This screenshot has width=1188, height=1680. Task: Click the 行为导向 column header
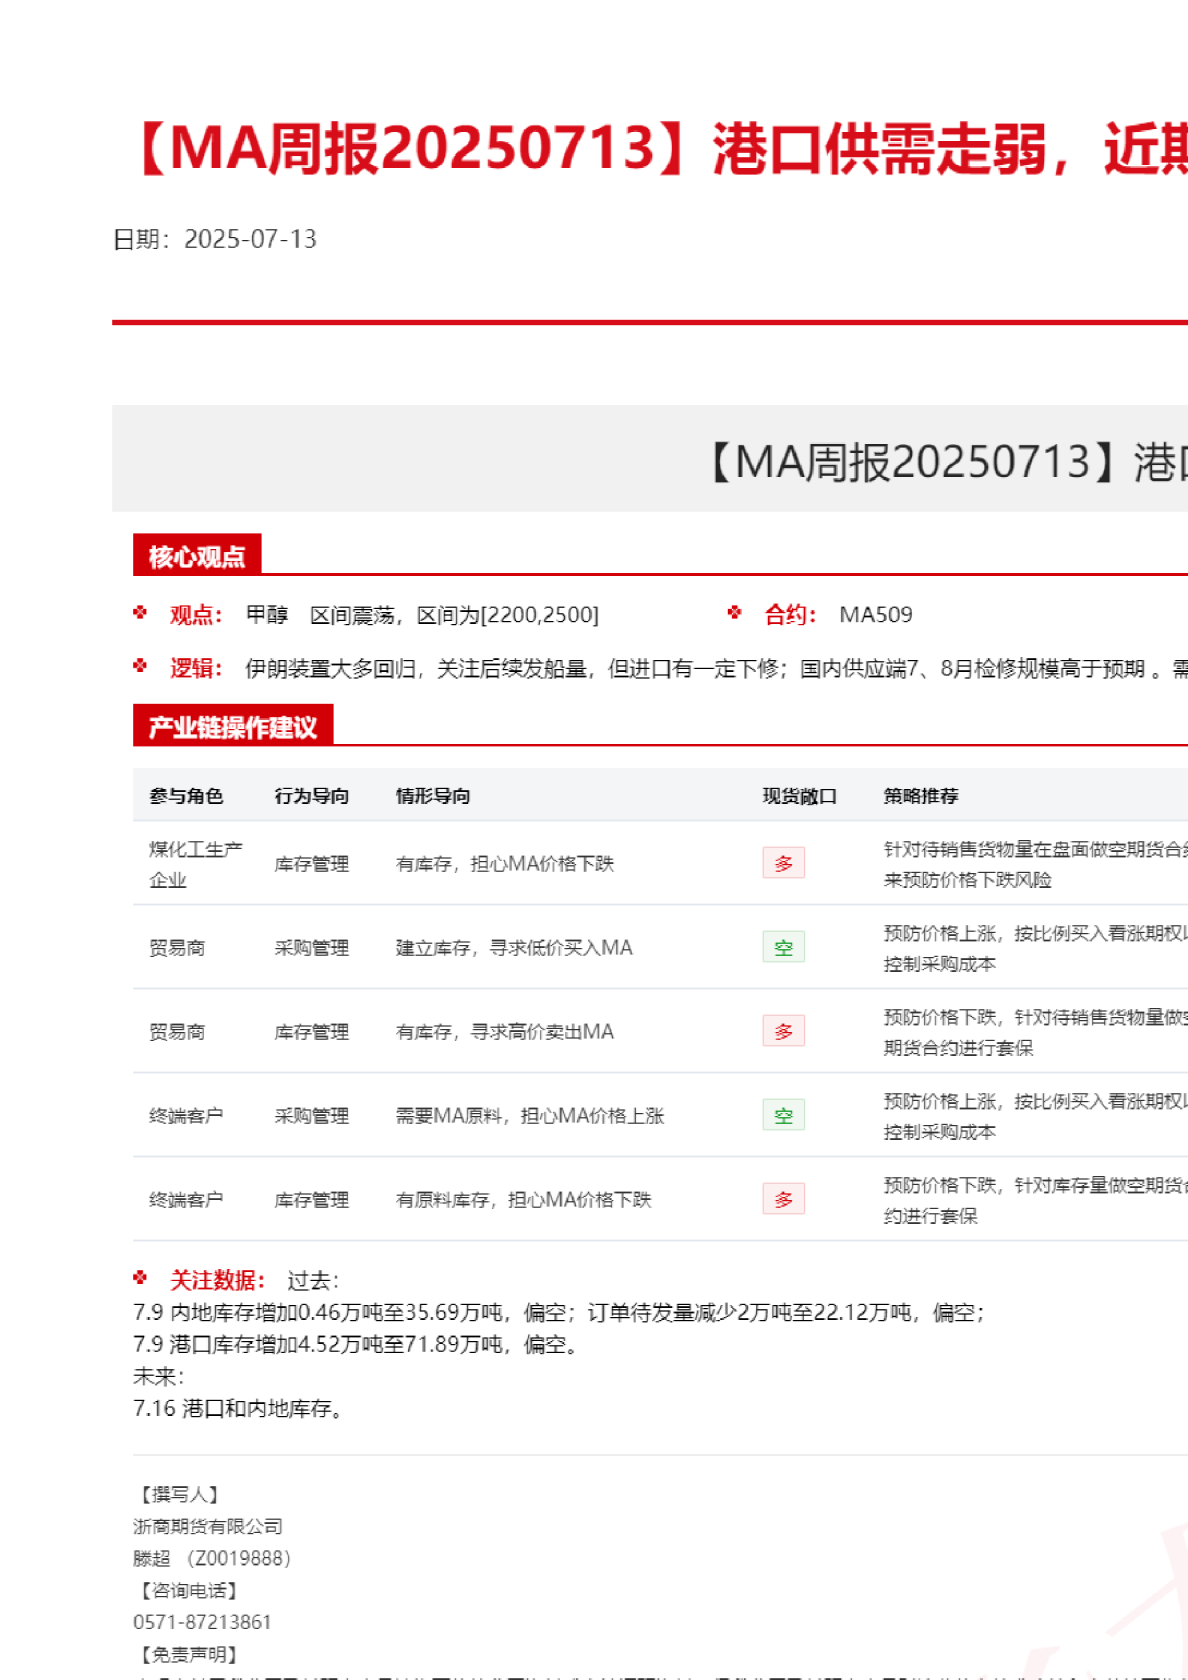311,796
